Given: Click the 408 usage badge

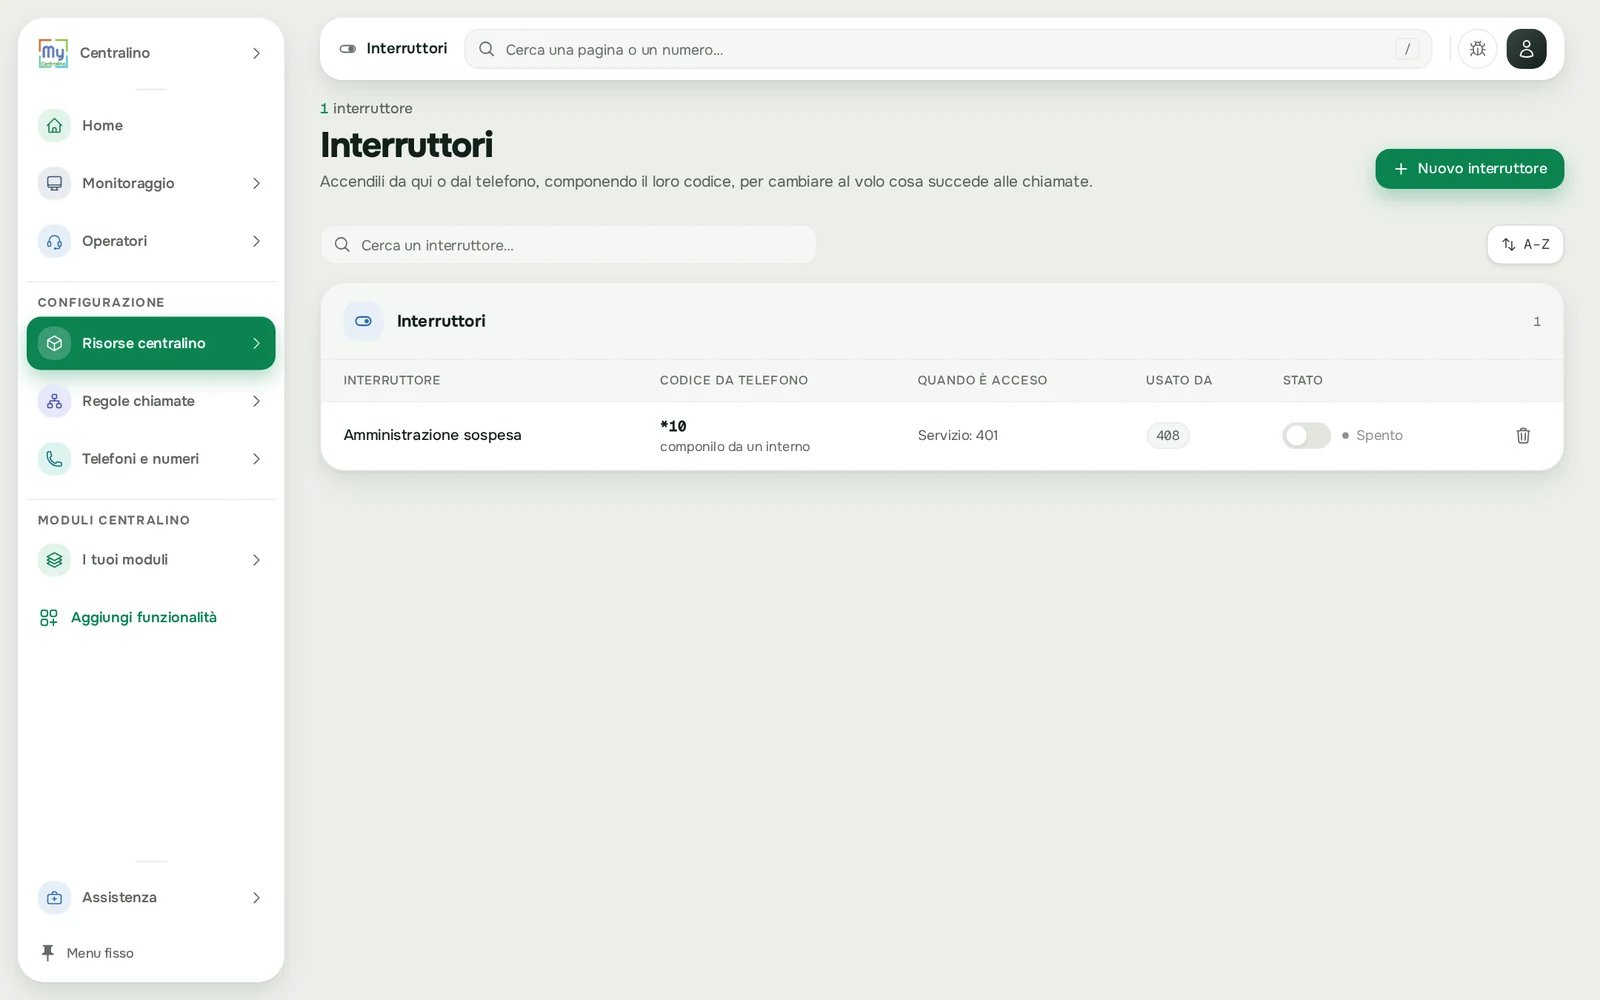Looking at the screenshot, I should 1167,435.
